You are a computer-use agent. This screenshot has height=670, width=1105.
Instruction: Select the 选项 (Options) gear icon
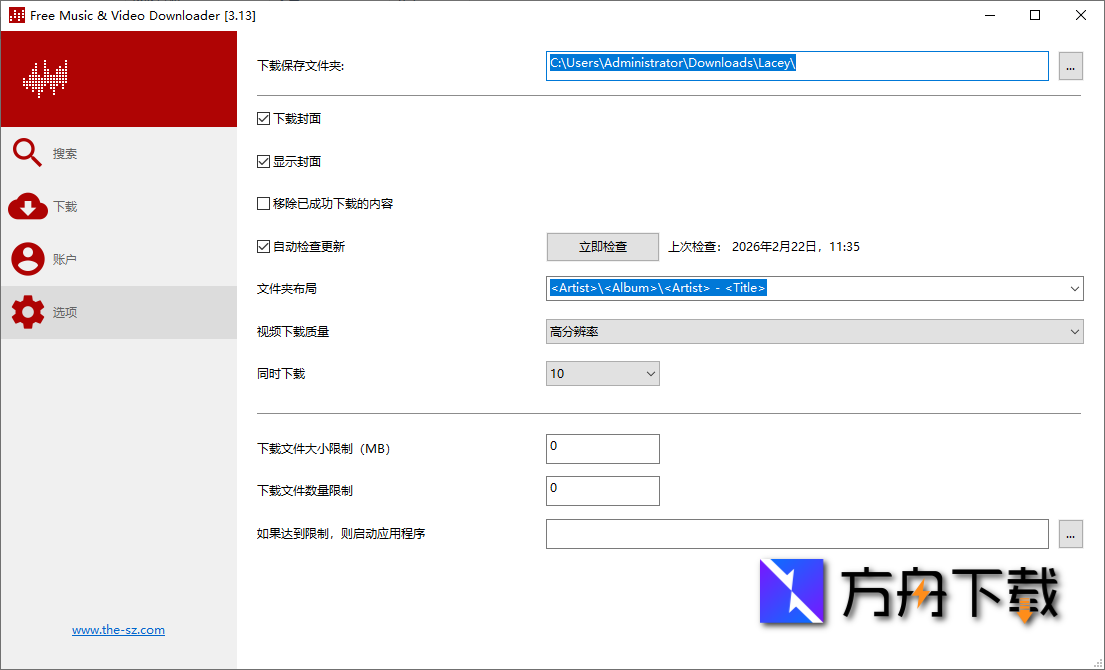pos(28,311)
